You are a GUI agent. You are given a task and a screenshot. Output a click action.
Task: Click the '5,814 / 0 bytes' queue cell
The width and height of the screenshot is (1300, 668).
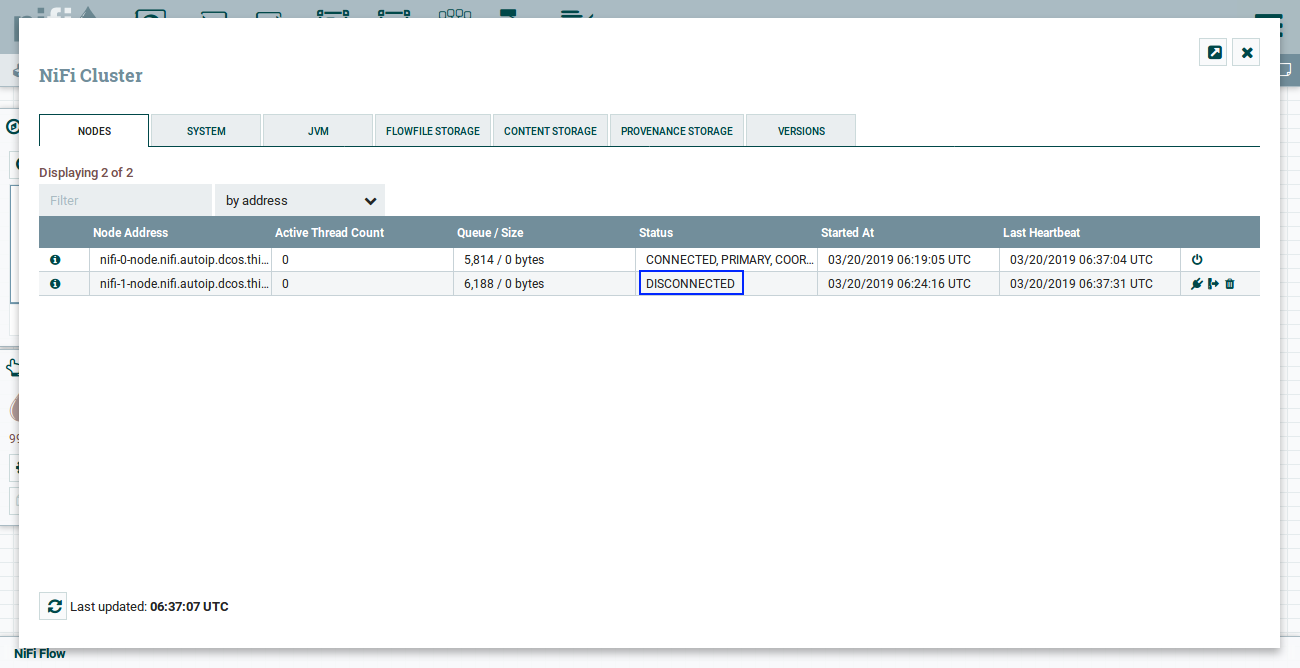[x=544, y=260]
